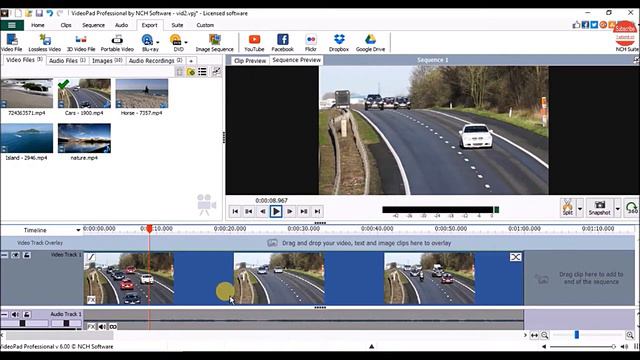Click the DVD export icon
Screen dimensions: 640x360
pyautogui.click(x=176, y=40)
